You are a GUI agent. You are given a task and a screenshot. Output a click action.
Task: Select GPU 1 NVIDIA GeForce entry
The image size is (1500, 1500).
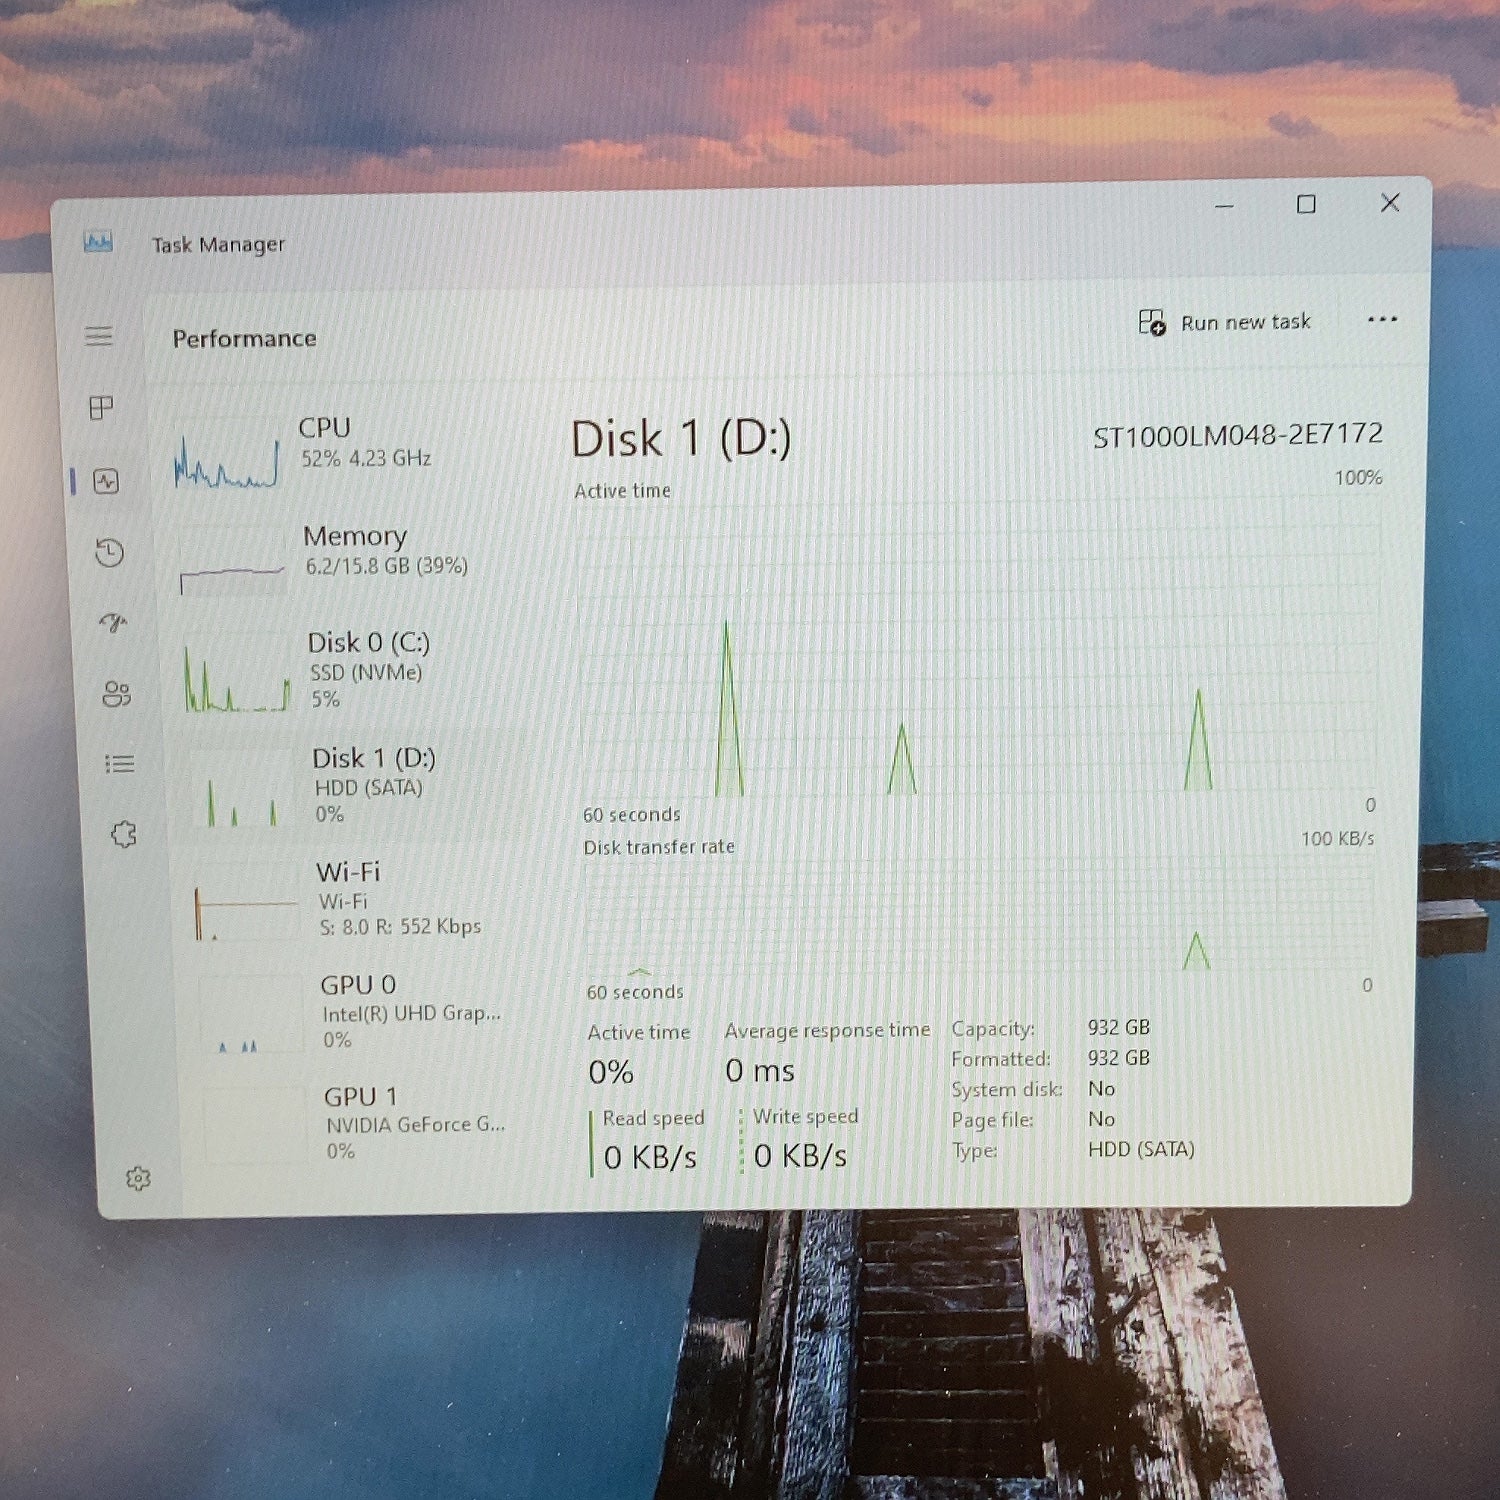pos(372,1123)
